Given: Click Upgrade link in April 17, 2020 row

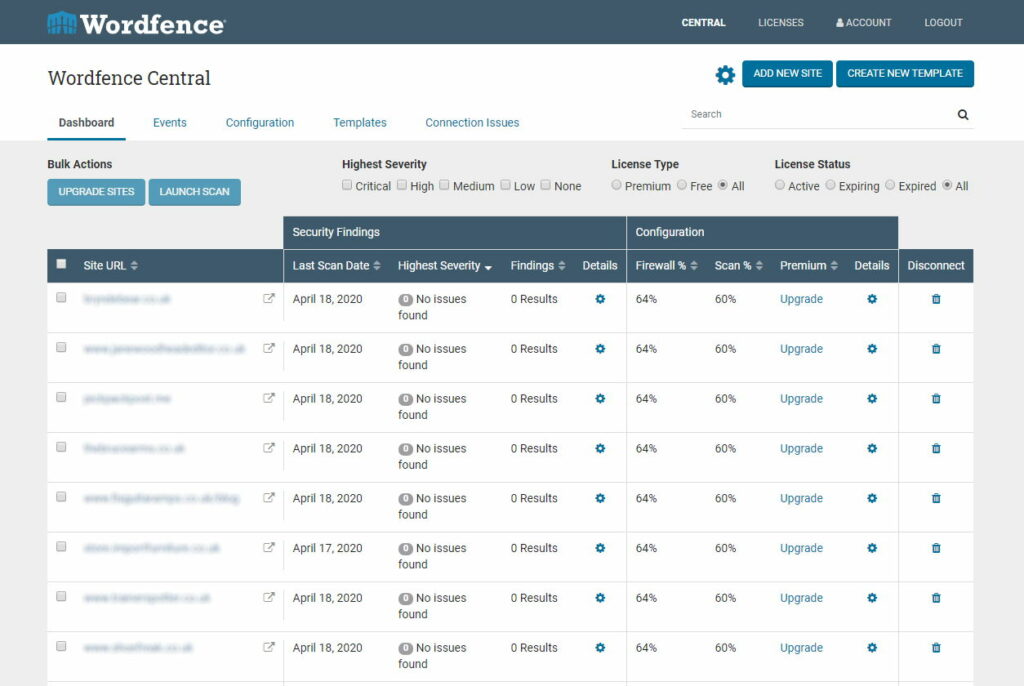Looking at the screenshot, I should coord(801,548).
